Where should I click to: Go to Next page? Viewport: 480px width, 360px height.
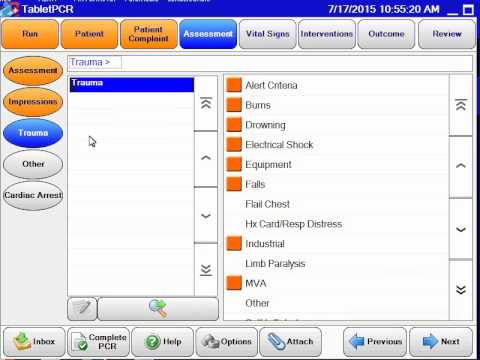pos(441,342)
